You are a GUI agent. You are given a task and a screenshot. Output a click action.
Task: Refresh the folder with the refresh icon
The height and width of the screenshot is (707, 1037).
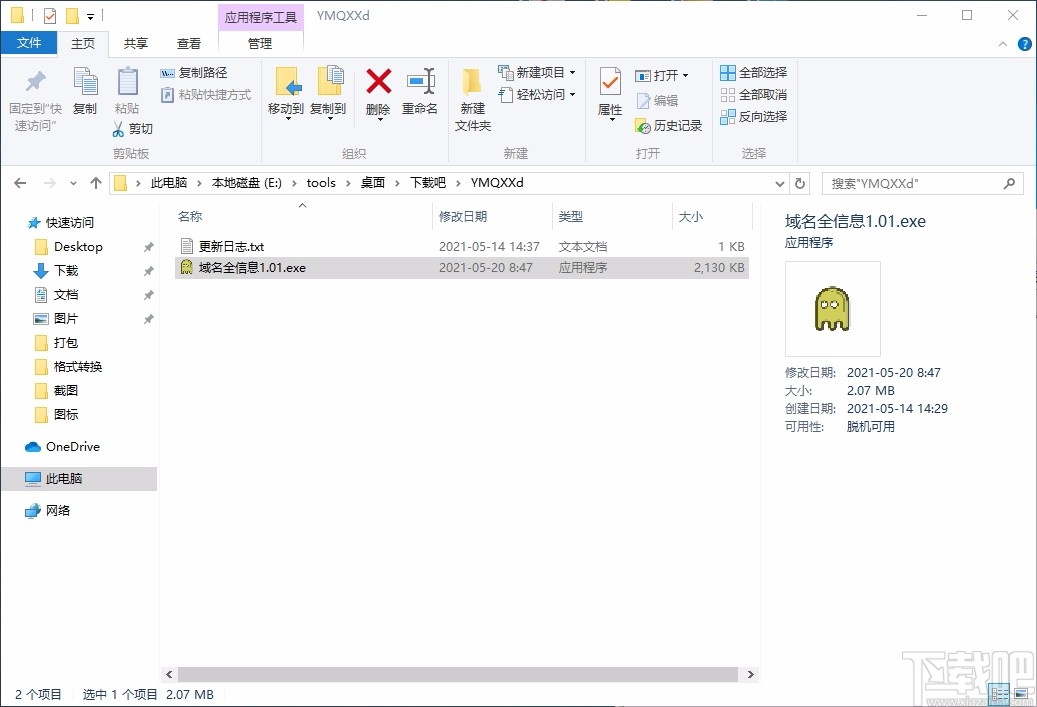pos(800,183)
